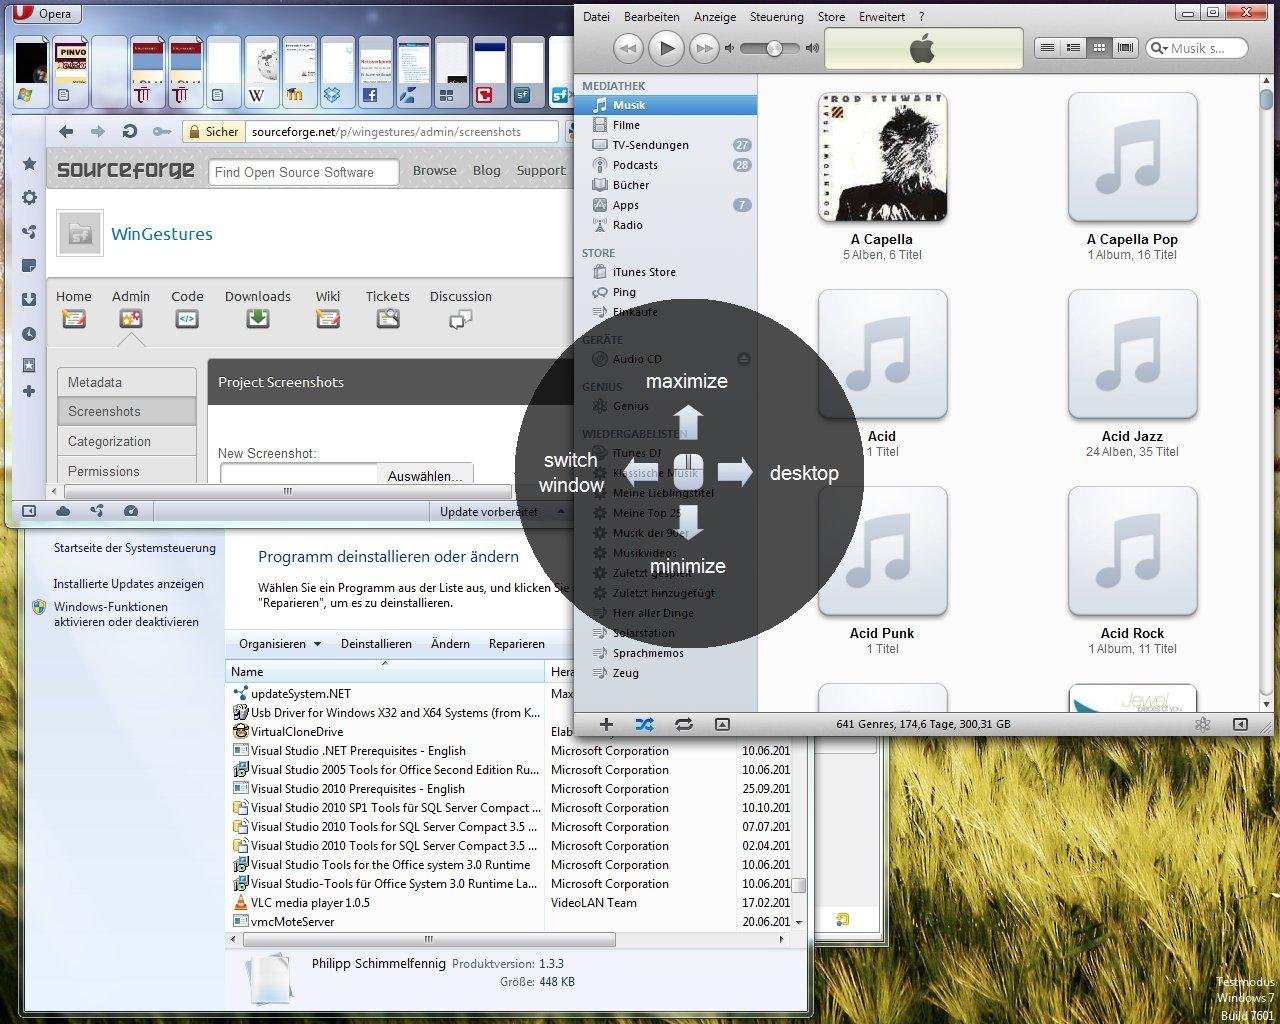Screen dimensions: 1280x1024
Task: Select the Categorization admin tab
Action: pos(110,441)
